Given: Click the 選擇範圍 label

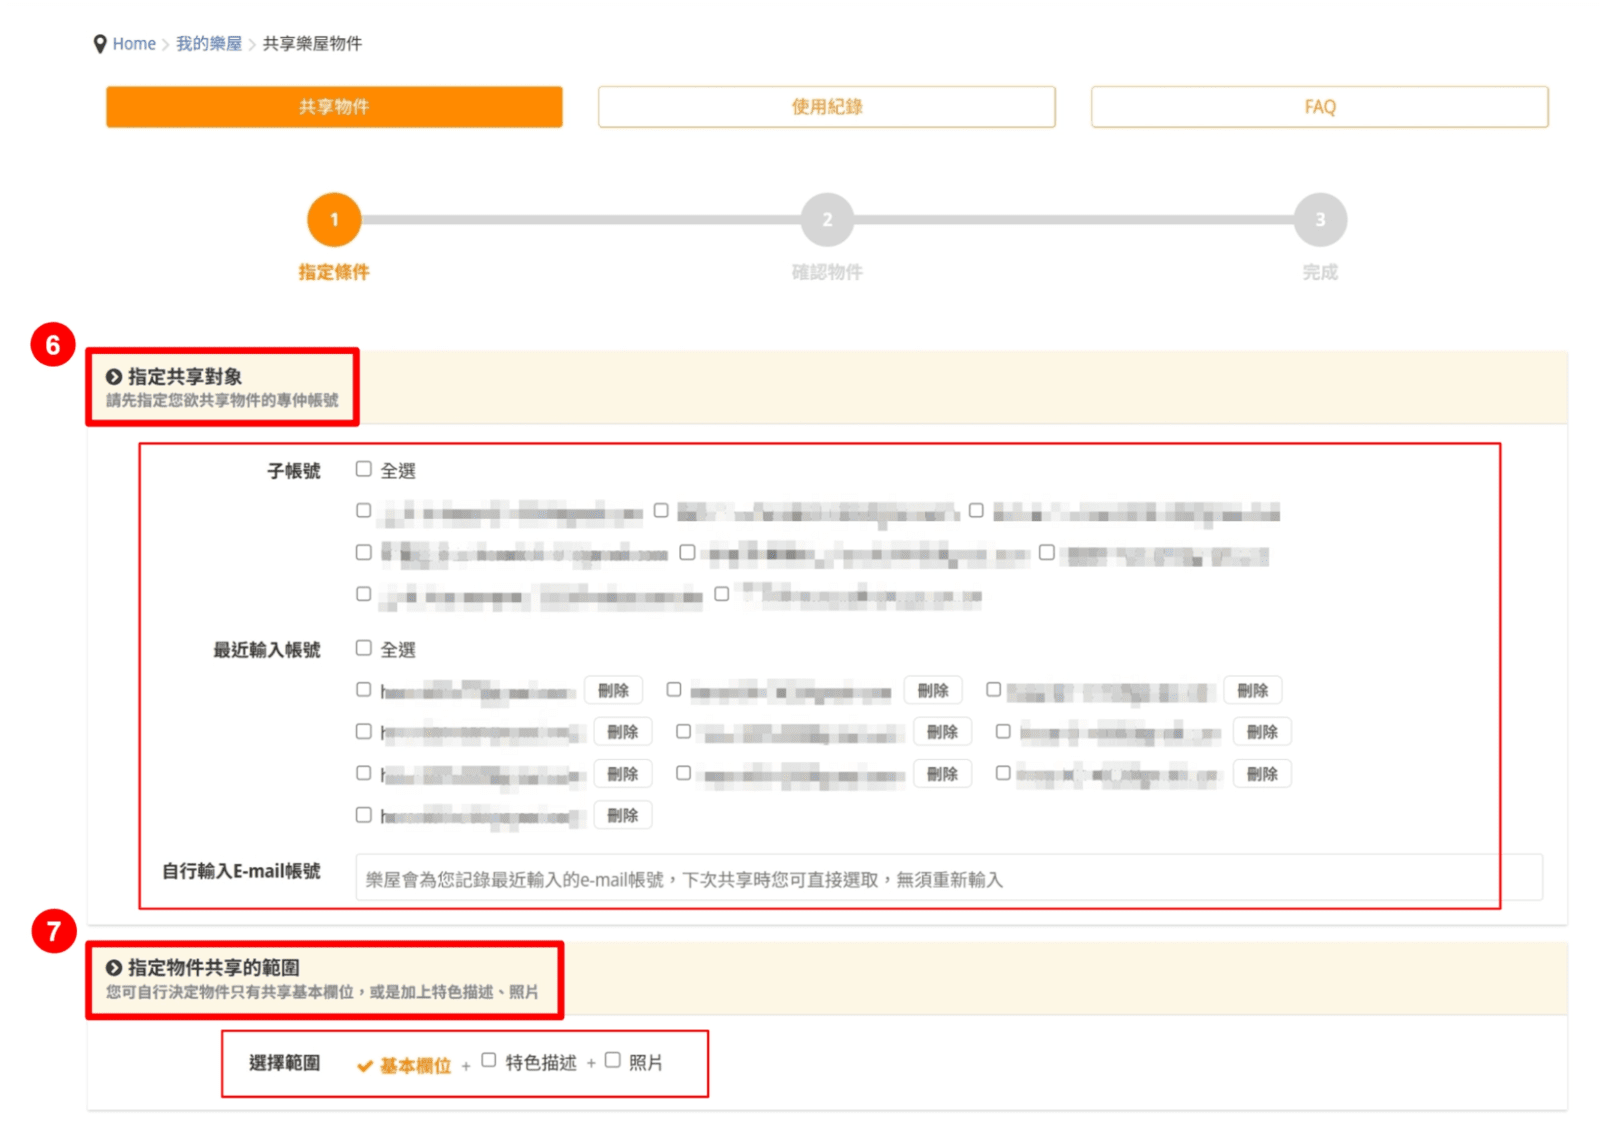Looking at the screenshot, I should tap(285, 1063).
